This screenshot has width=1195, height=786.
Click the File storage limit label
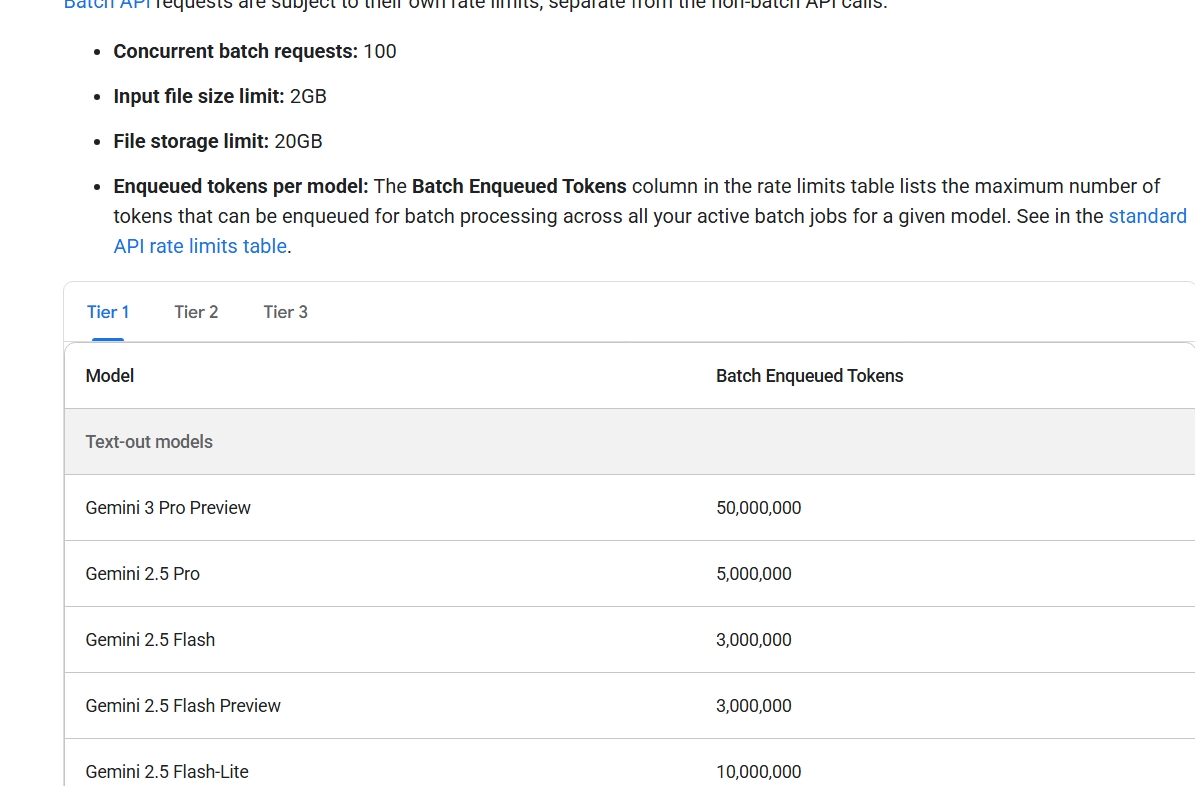pos(191,141)
